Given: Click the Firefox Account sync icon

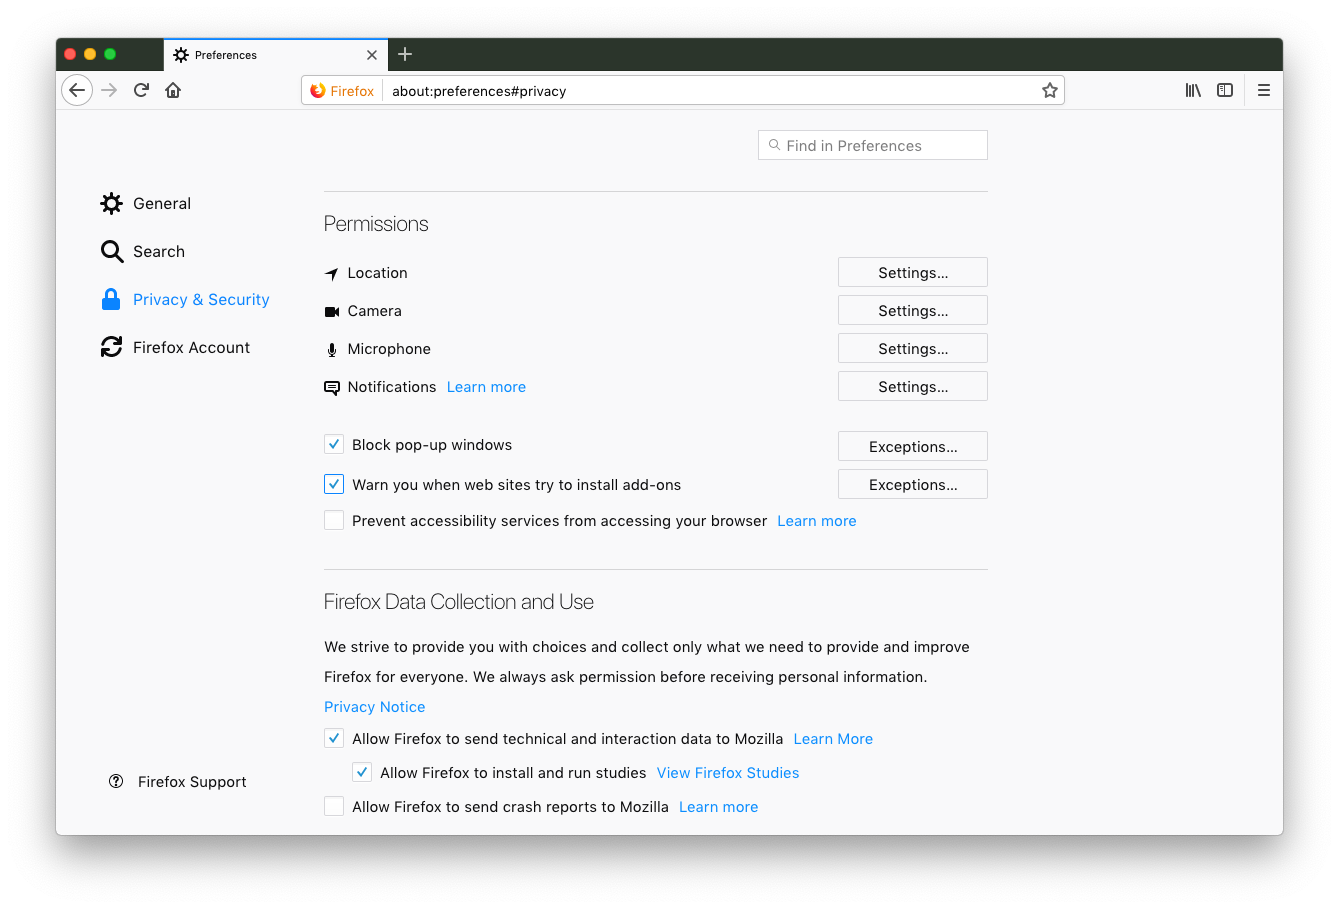Looking at the screenshot, I should pyautogui.click(x=111, y=347).
